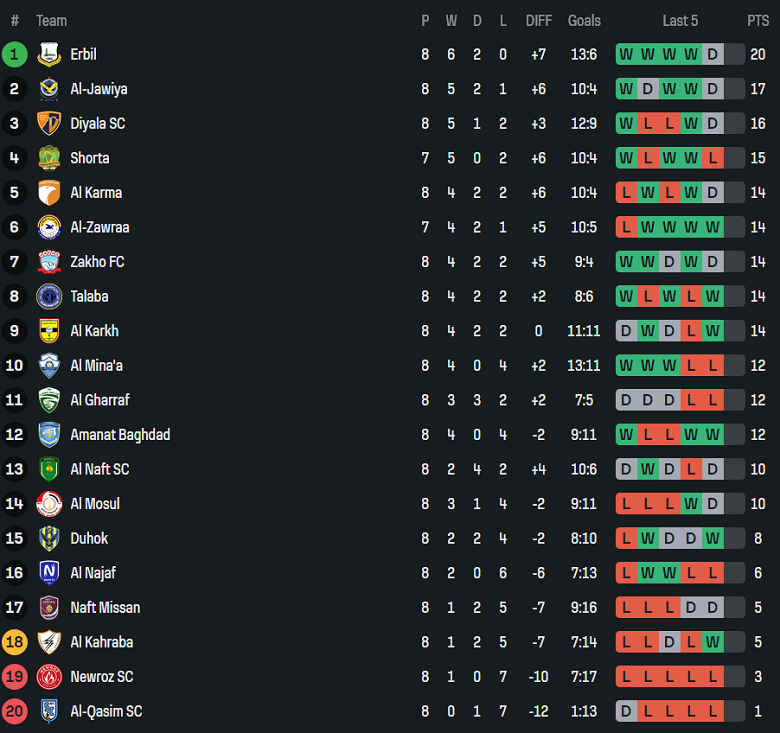The height and width of the screenshot is (733, 780).
Task: Click the Duhok team crest
Action: click(x=49, y=538)
